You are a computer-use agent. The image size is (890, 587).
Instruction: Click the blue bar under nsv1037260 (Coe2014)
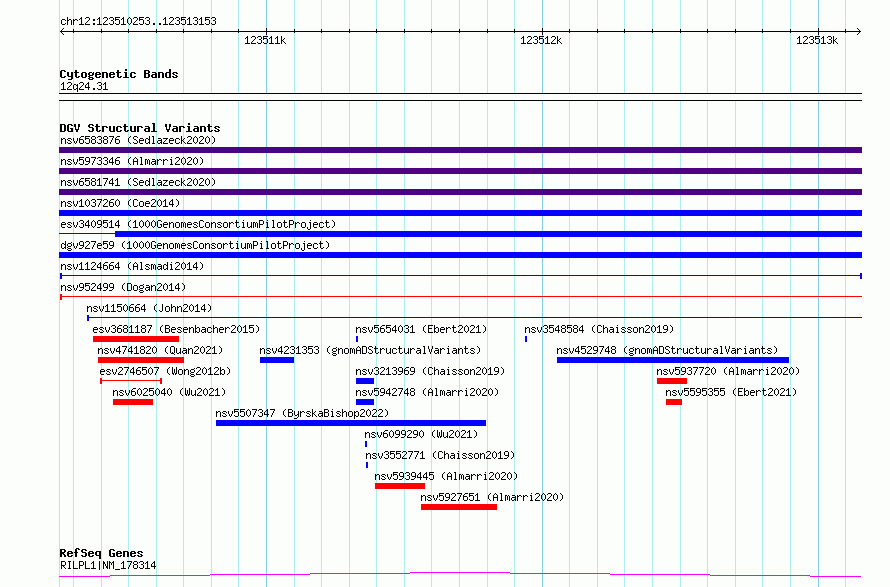coord(460,213)
